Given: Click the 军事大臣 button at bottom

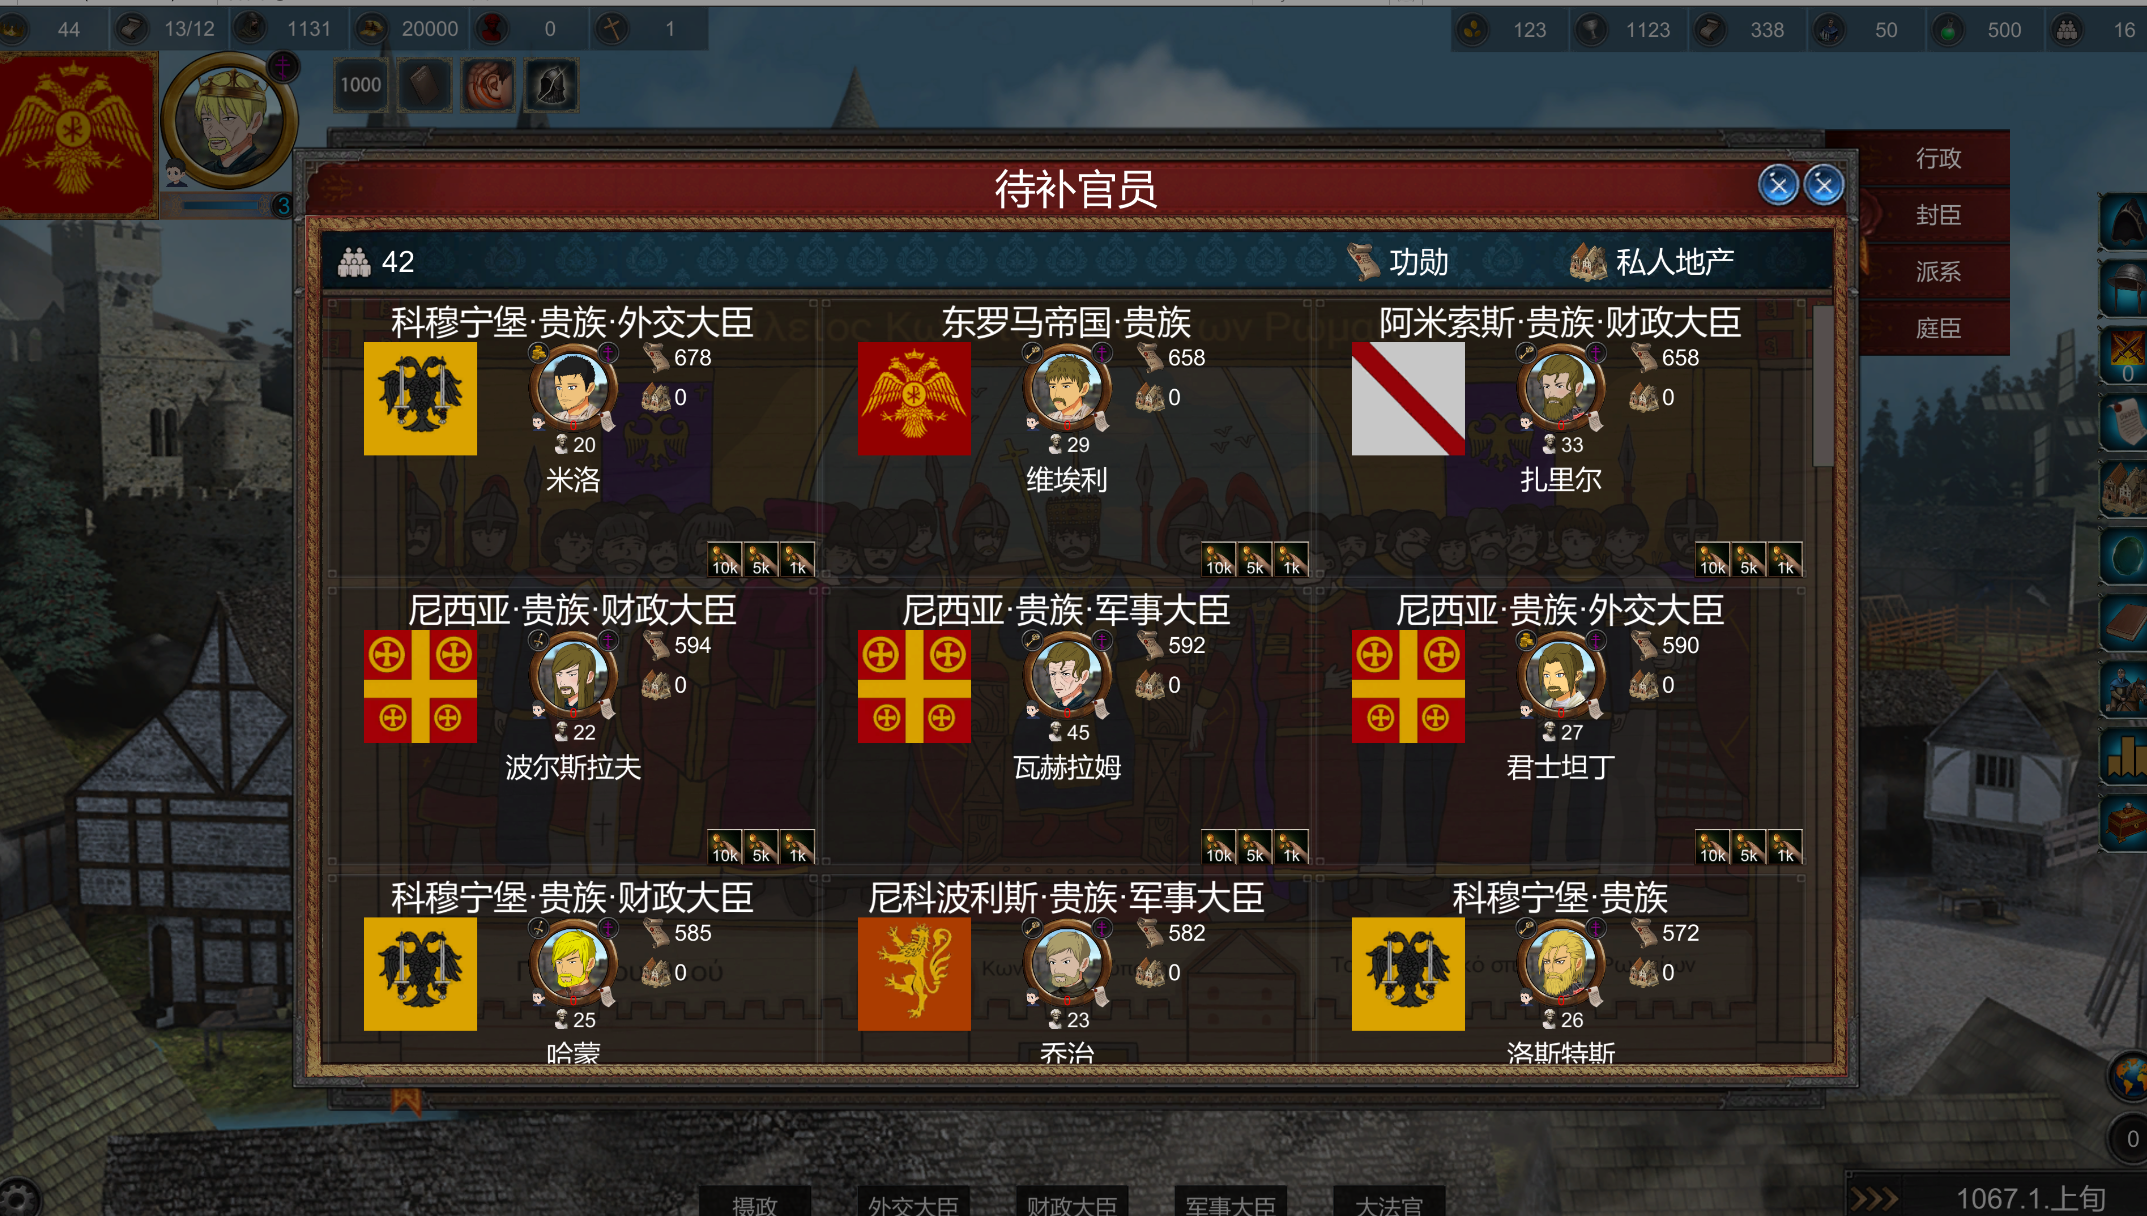Looking at the screenshot, I should pyautogui.click(x=1230, y=1203).
